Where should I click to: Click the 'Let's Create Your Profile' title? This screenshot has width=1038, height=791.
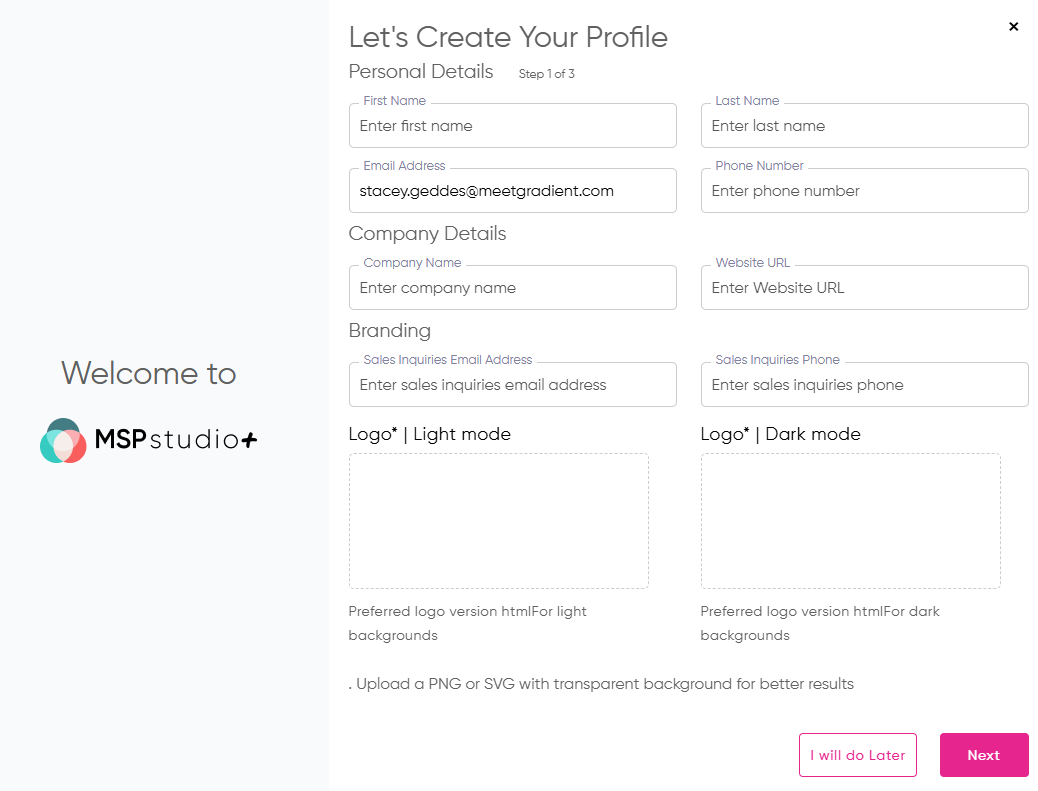coord(508,37)
